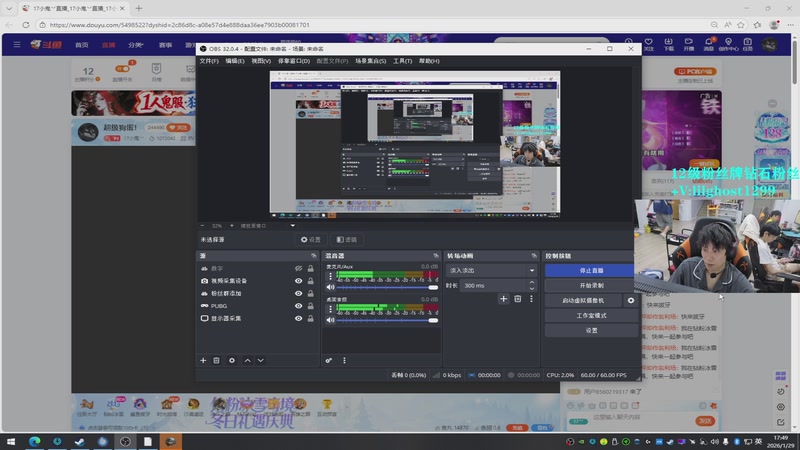This screenshot has height=450, width=800.
Task: Click browser page refresh icon
Action: [x=26, y=24]
